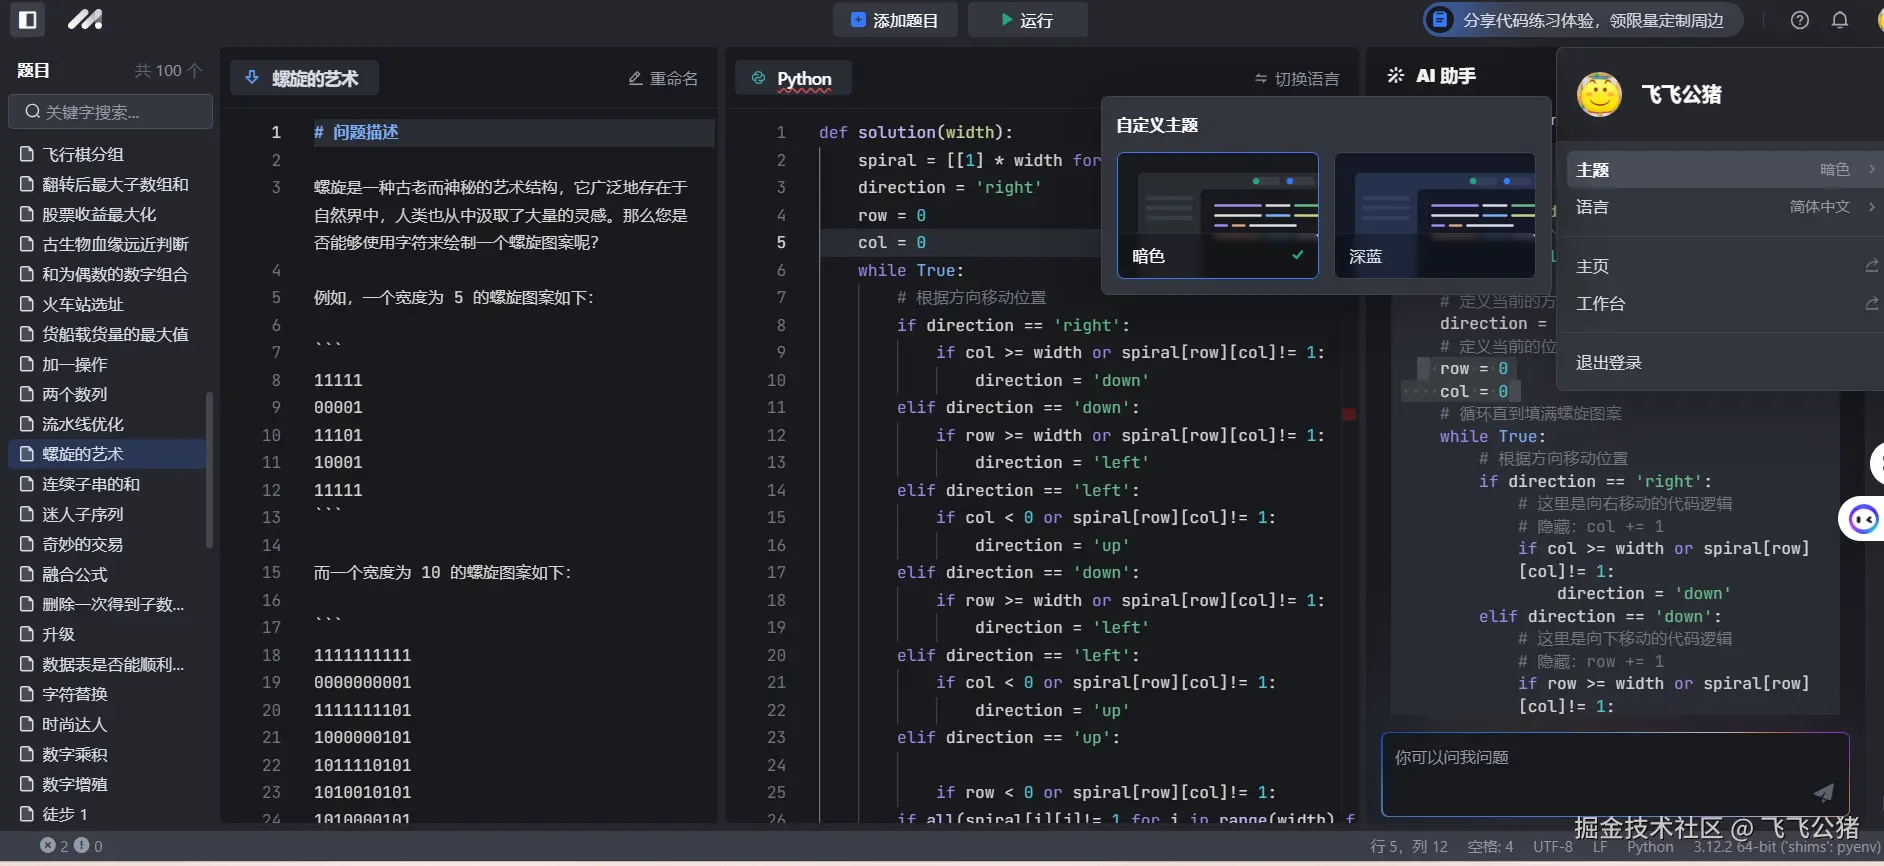Open the 古生物血缘远近判断 problem
The image size is (1884, 866).
click(x=108, y=244)
